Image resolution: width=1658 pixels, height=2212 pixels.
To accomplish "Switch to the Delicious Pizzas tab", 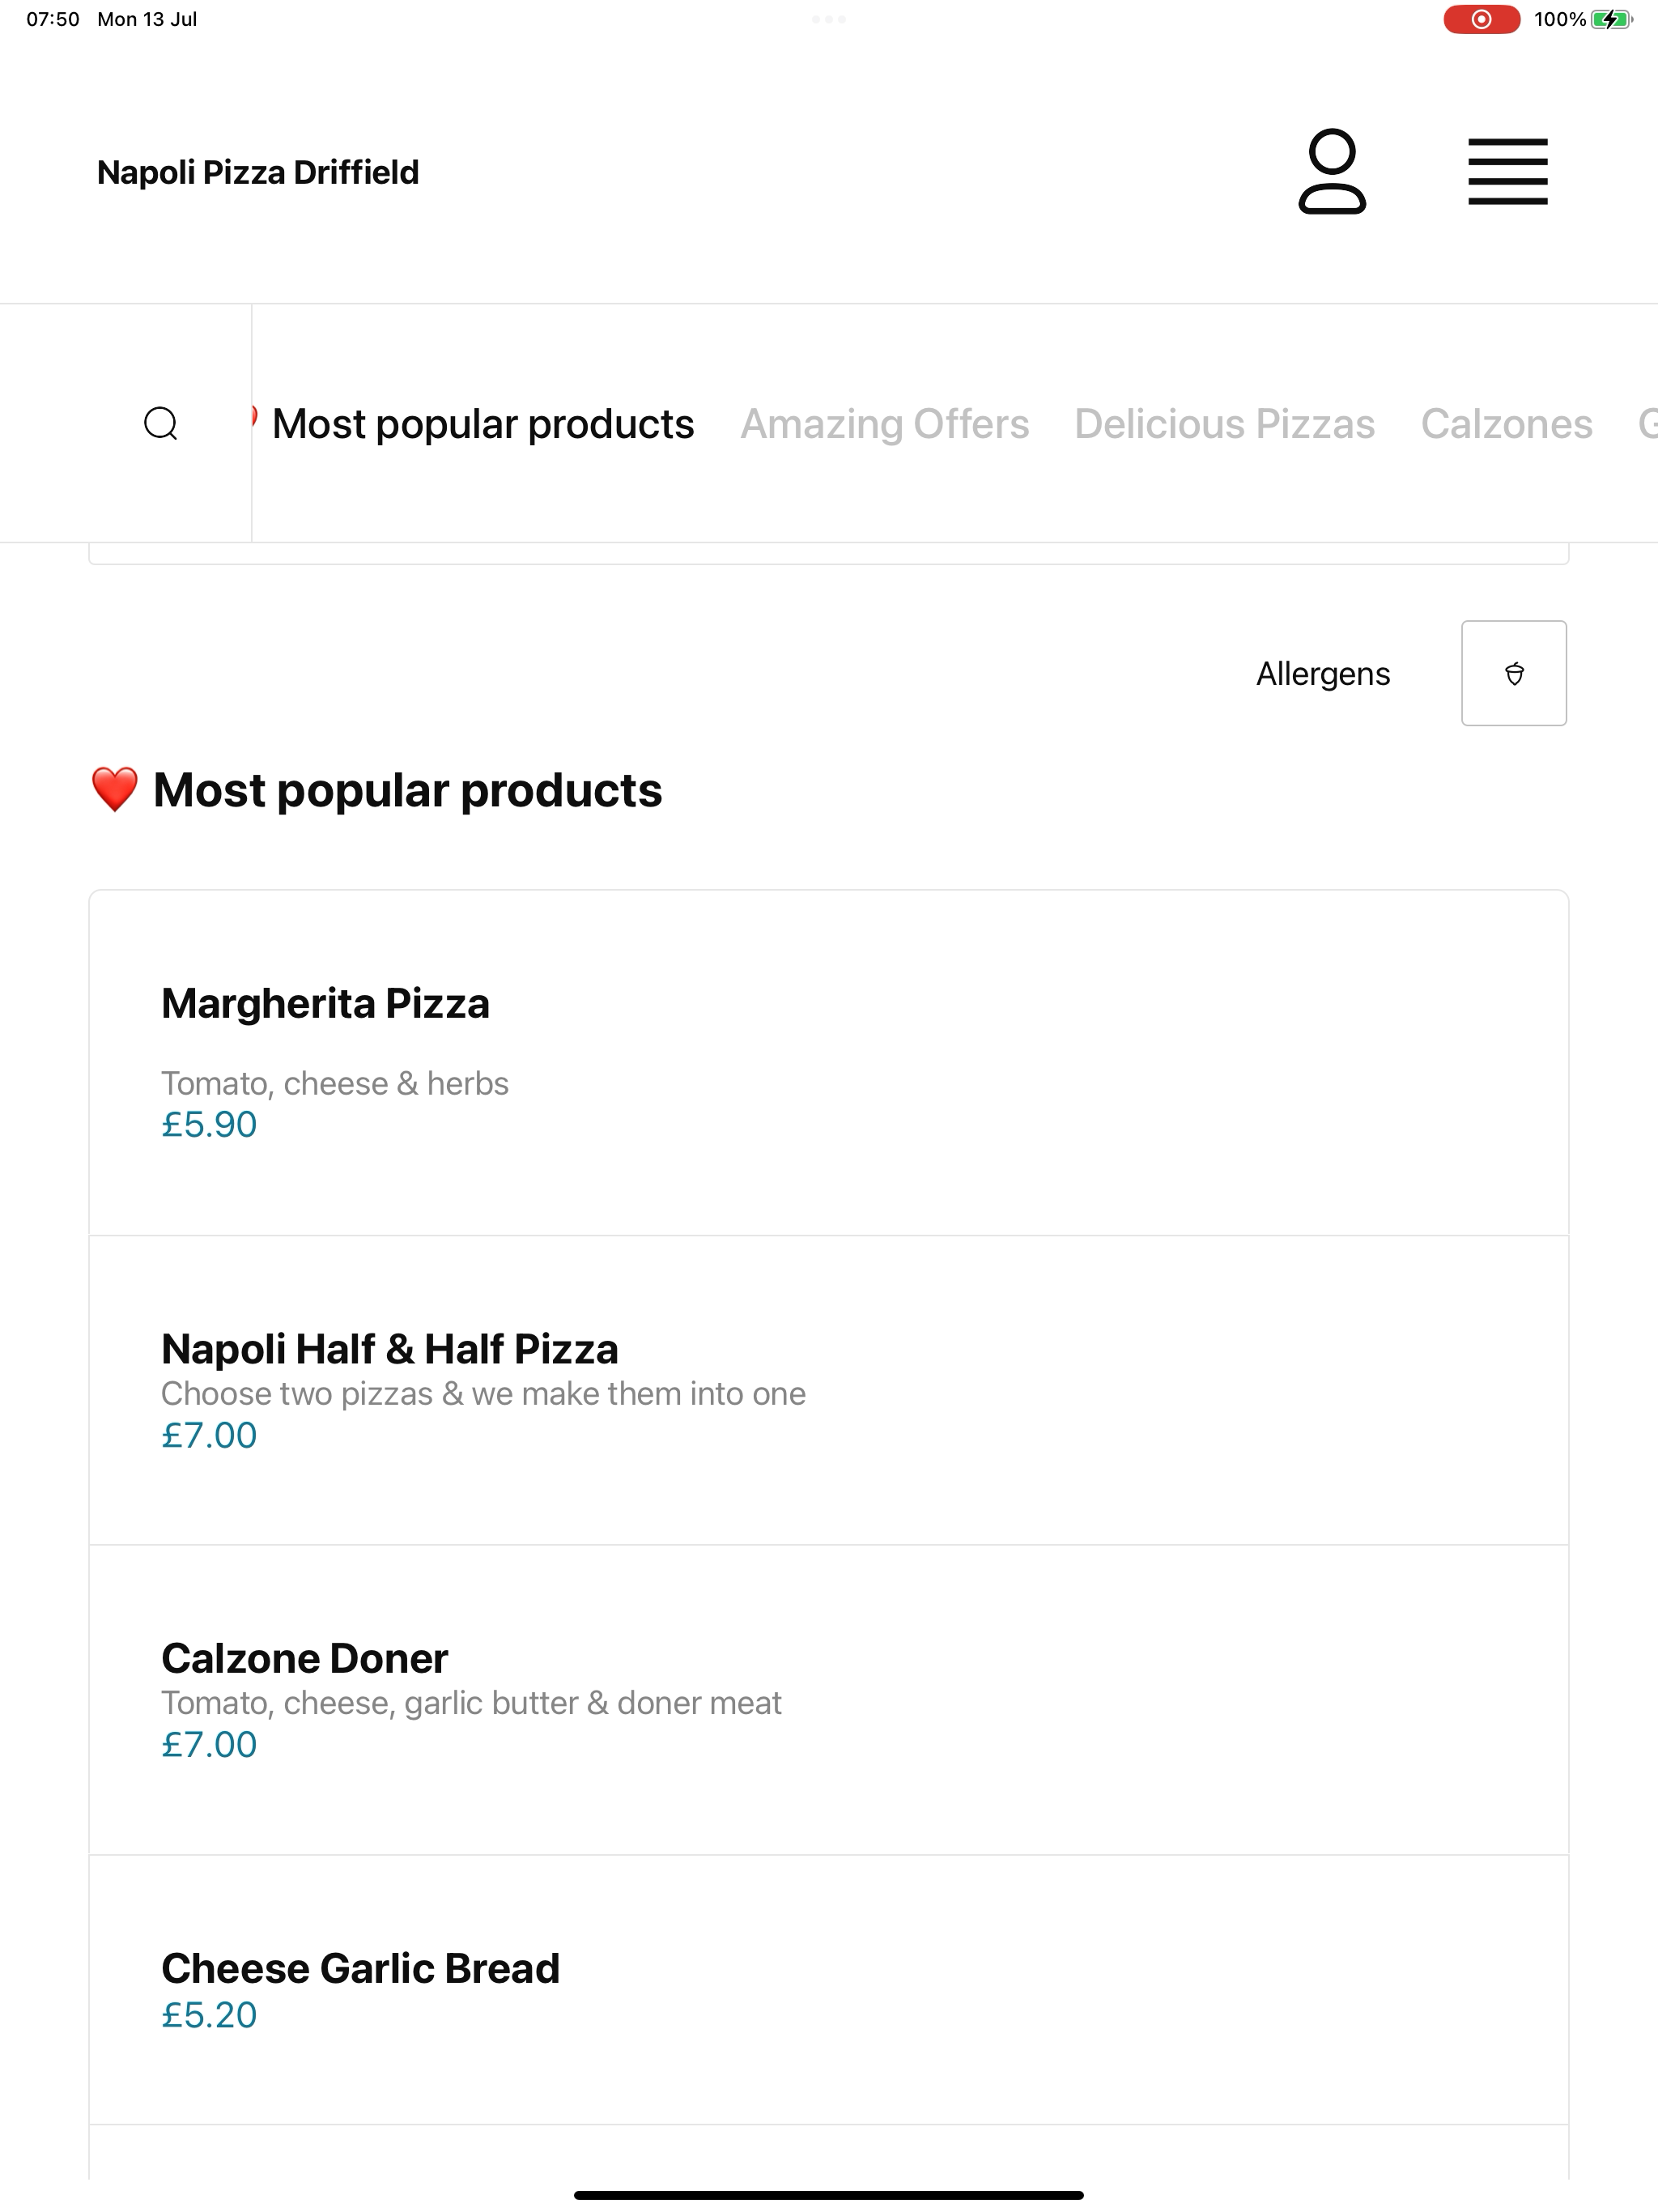I will (x=1224, y=424).
